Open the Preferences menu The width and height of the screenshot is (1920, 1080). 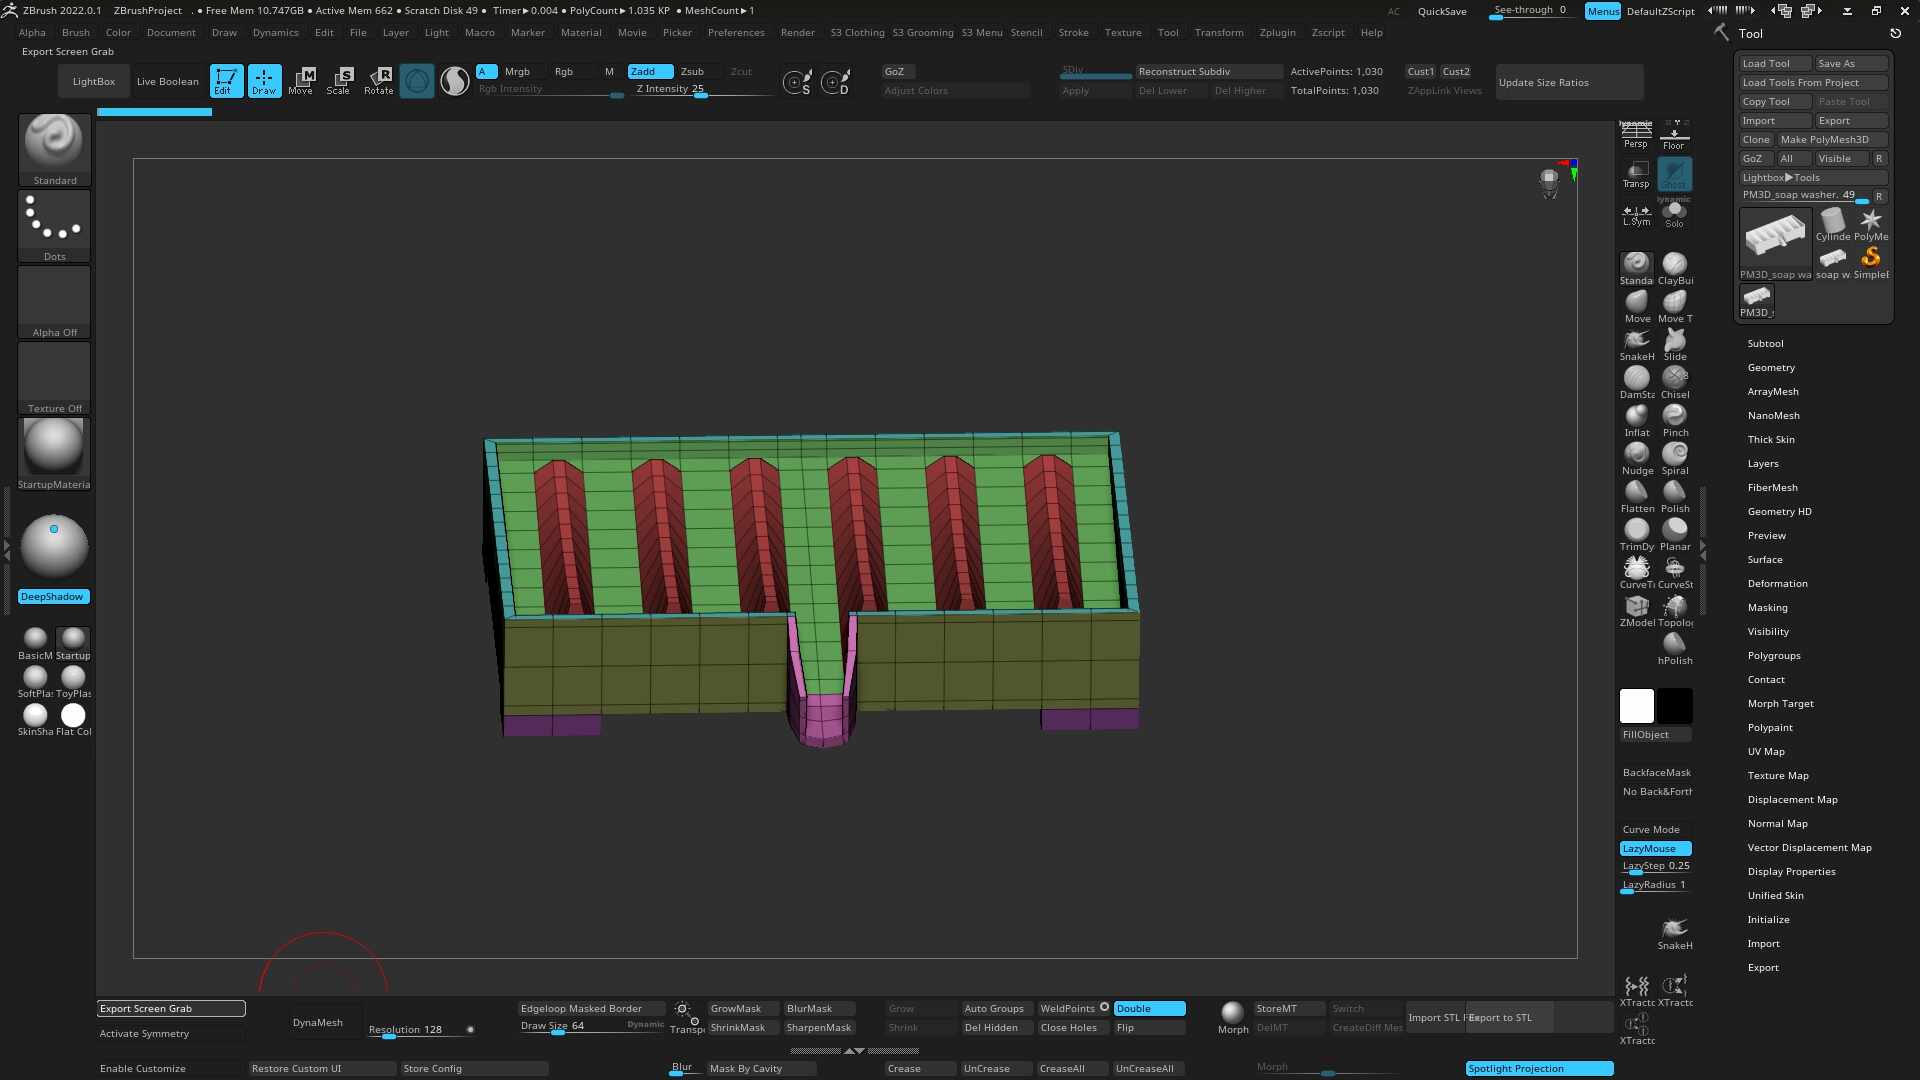click(736, 32)
